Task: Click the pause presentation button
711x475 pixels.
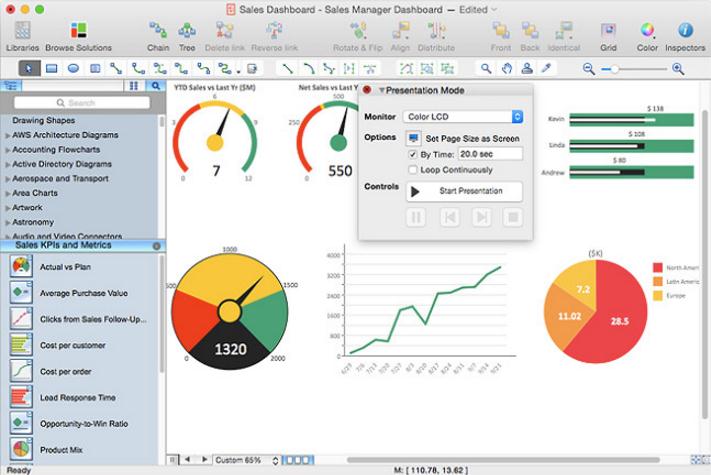Action: pos(416,218)
